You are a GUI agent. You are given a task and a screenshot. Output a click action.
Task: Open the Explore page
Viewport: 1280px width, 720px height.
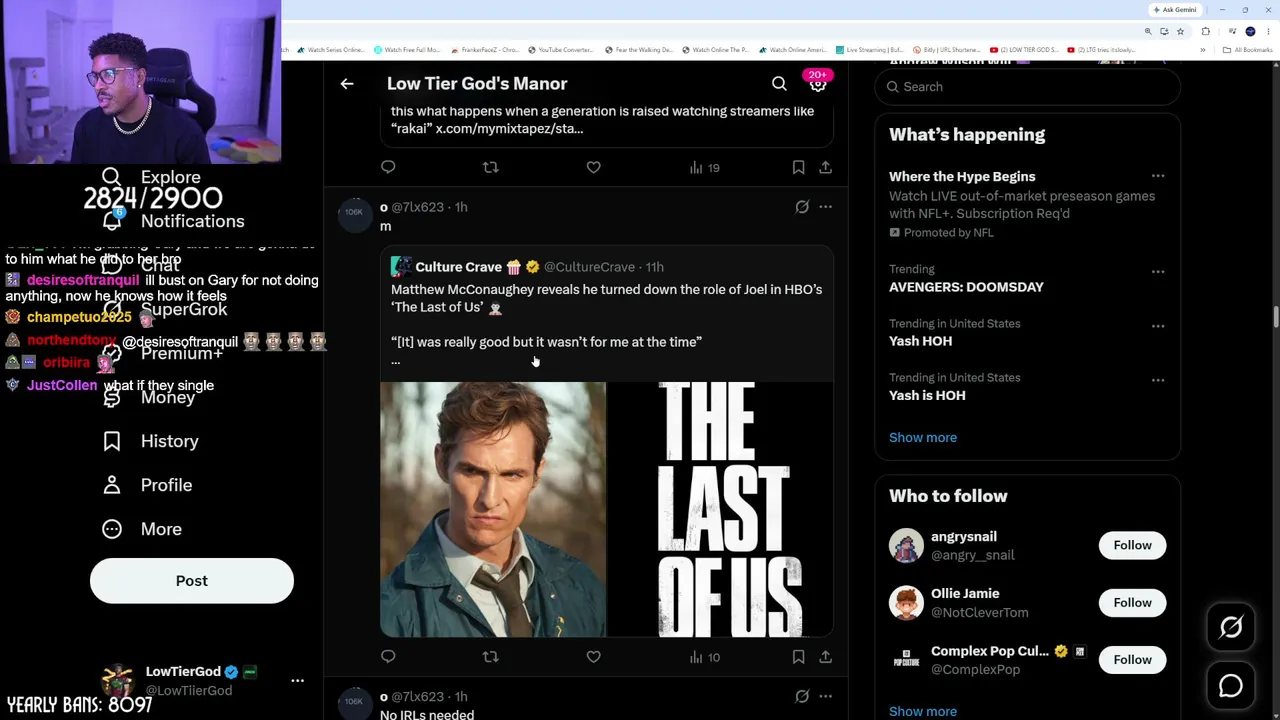click(152, 177)
